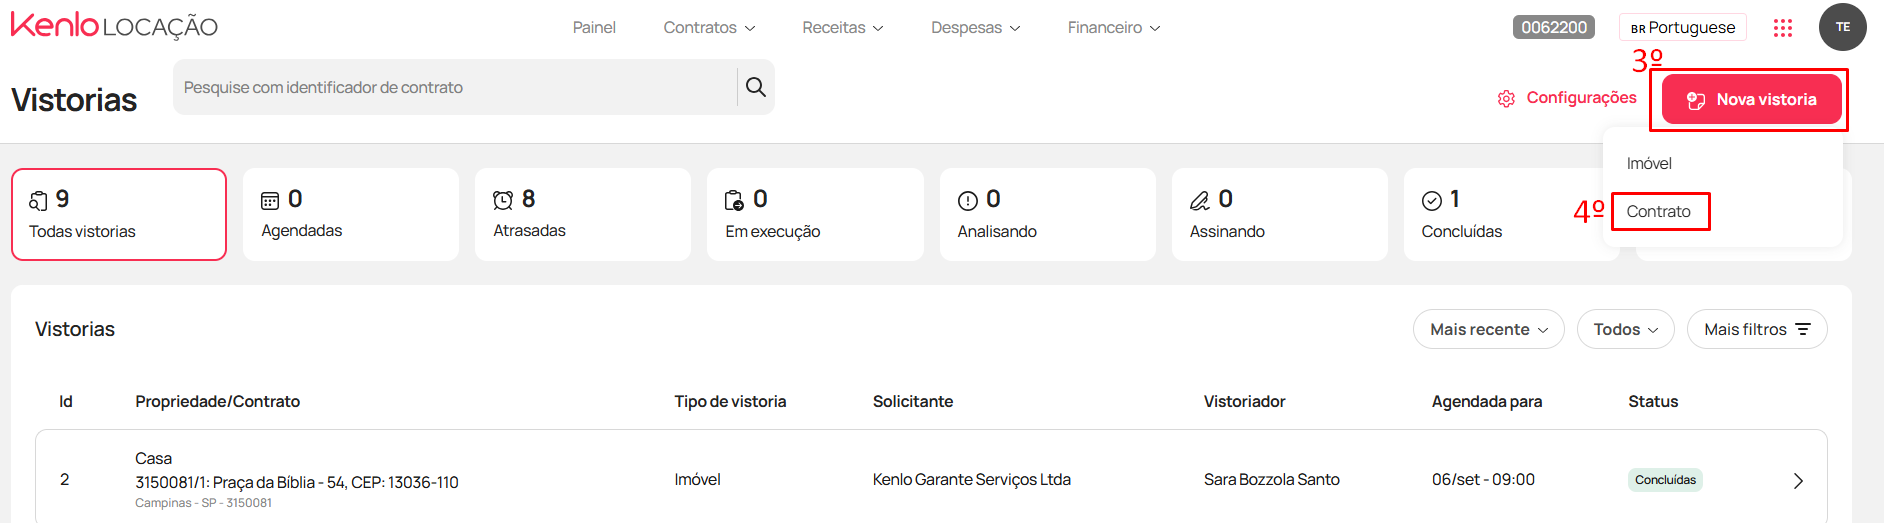
Task: Click the Mais filtros button
Action: (x=1757, y=329)
